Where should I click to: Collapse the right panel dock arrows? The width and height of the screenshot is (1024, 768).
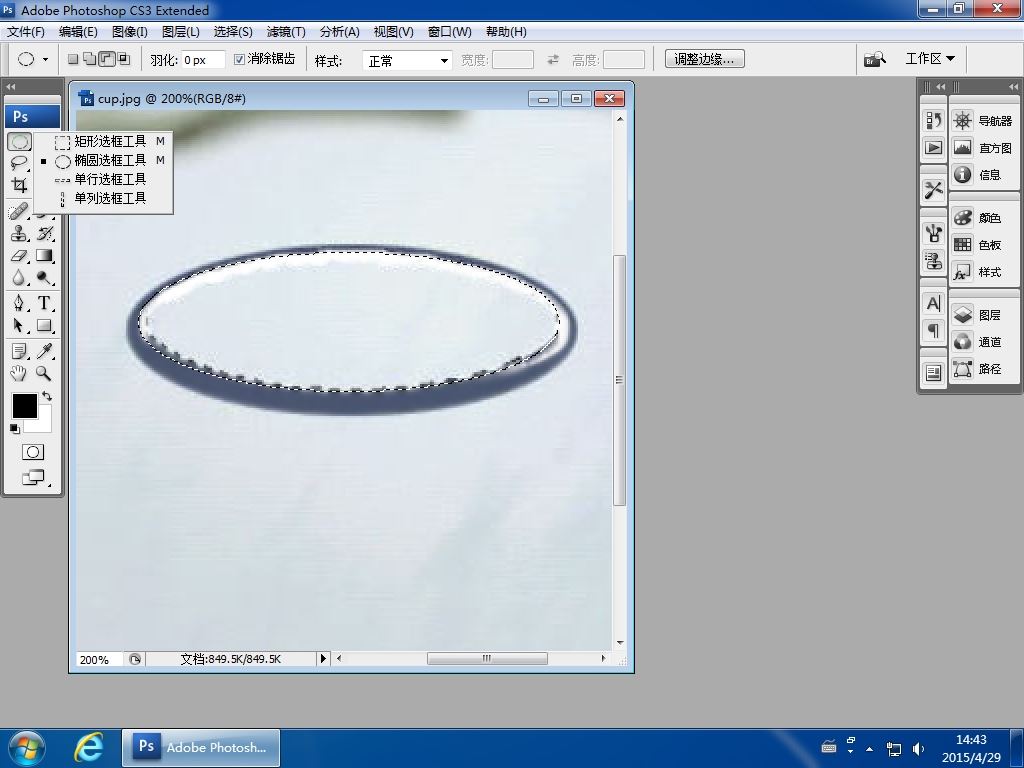(x=1013, y=86)
